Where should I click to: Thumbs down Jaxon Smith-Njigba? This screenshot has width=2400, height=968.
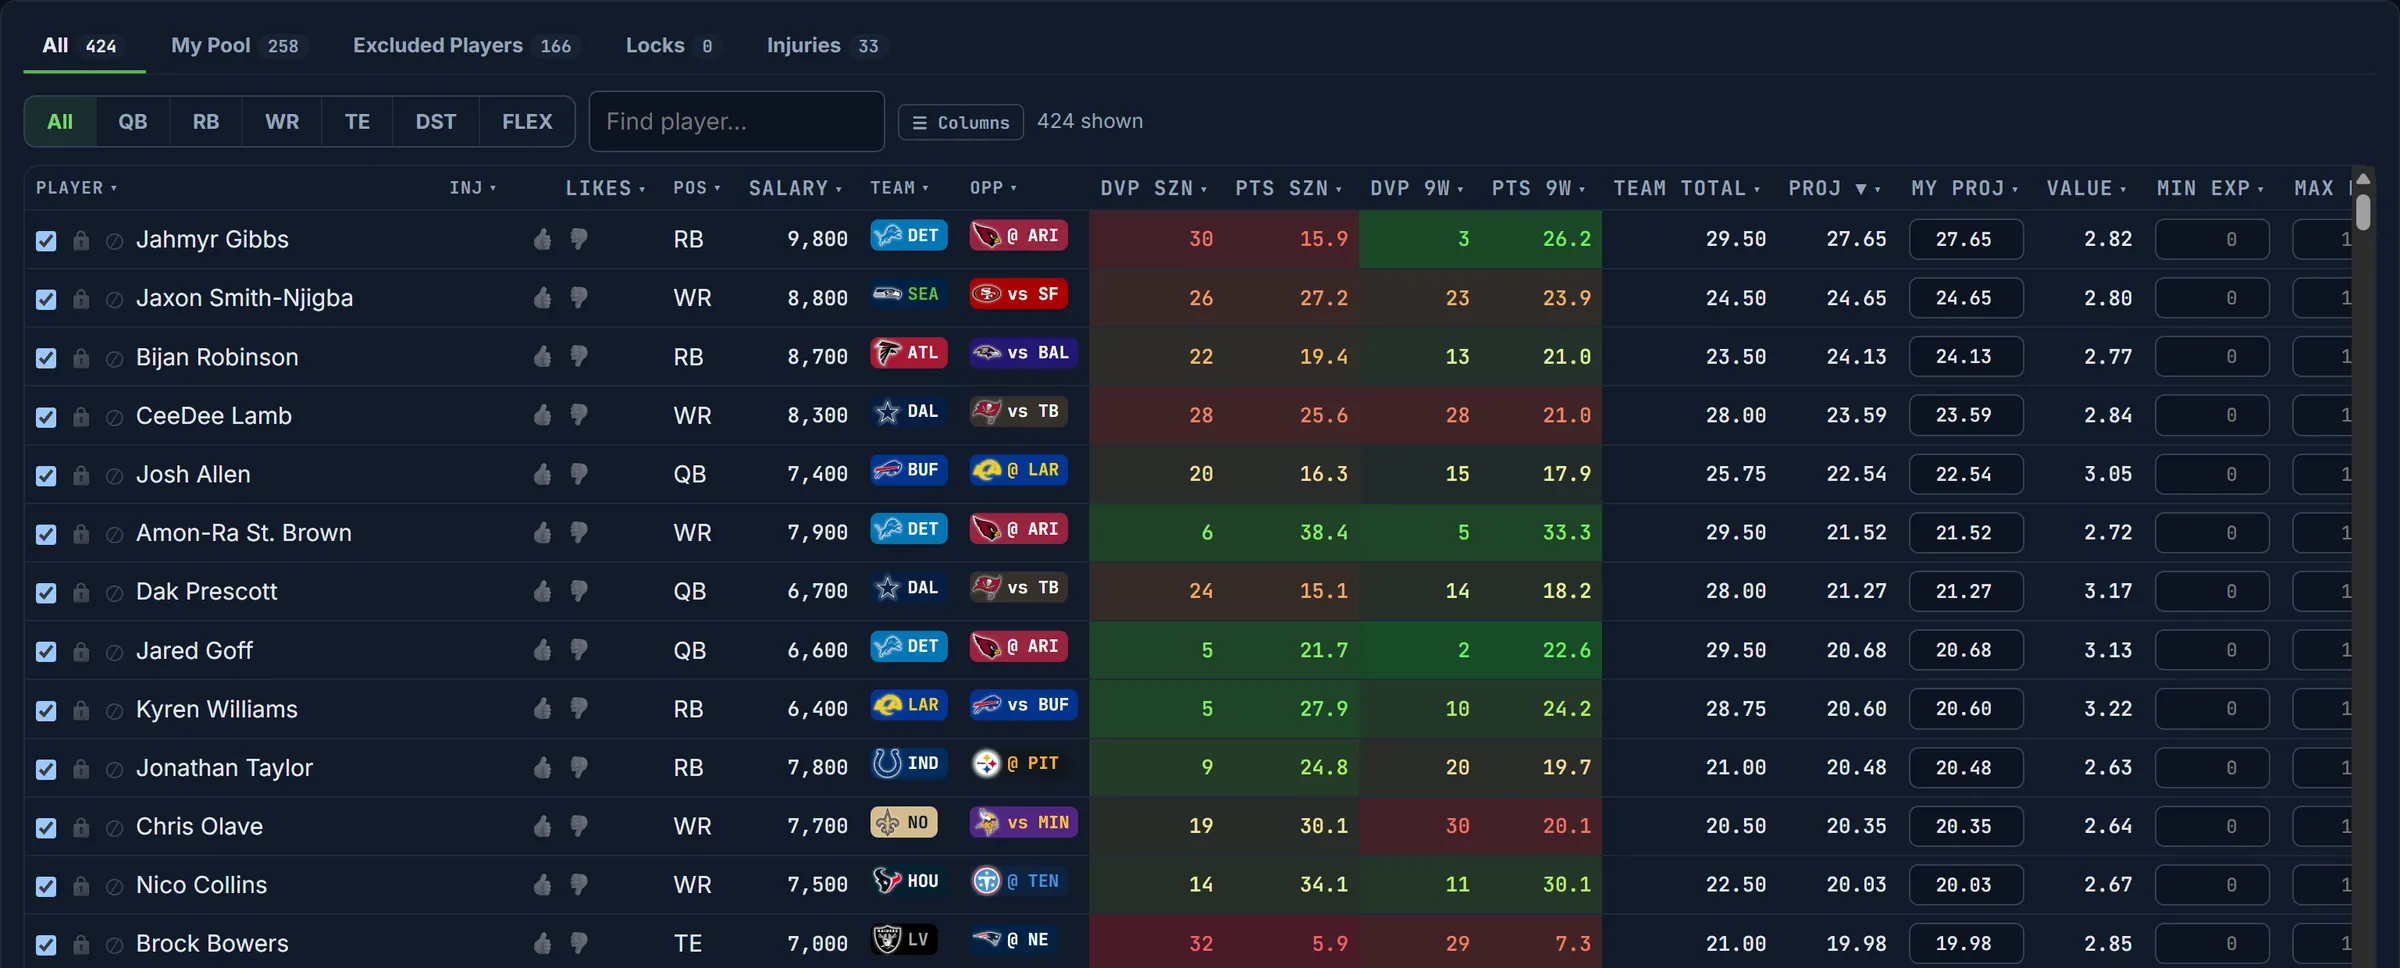[x=578, y=298]
